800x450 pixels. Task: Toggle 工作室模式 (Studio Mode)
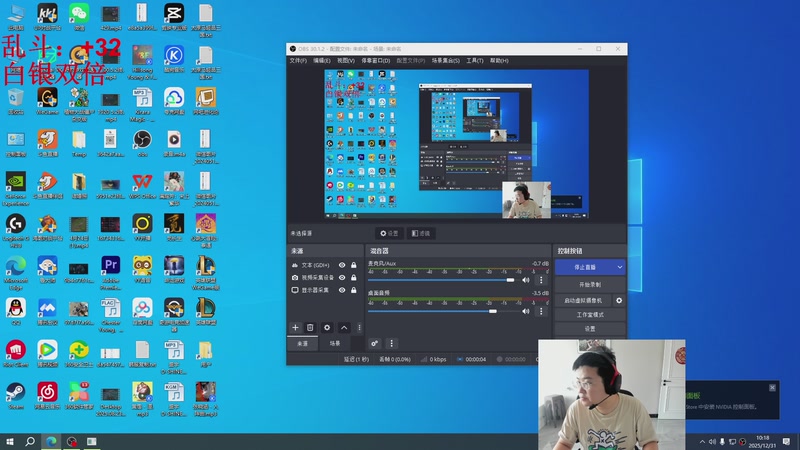click(x=590, y=315)
